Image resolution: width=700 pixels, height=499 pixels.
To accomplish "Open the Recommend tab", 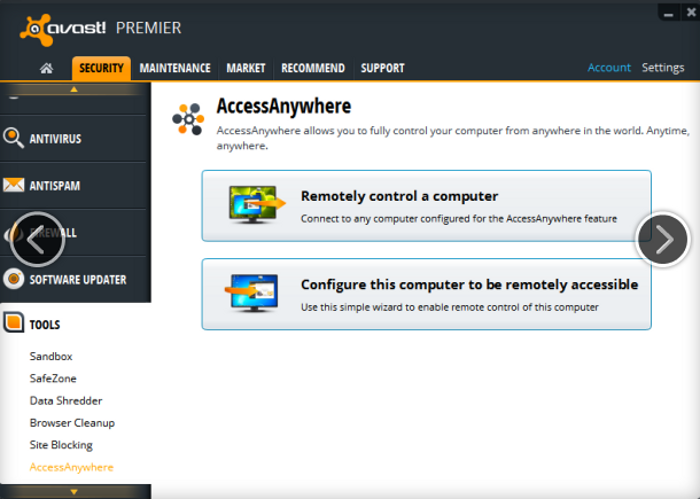I will click(313, 68).
